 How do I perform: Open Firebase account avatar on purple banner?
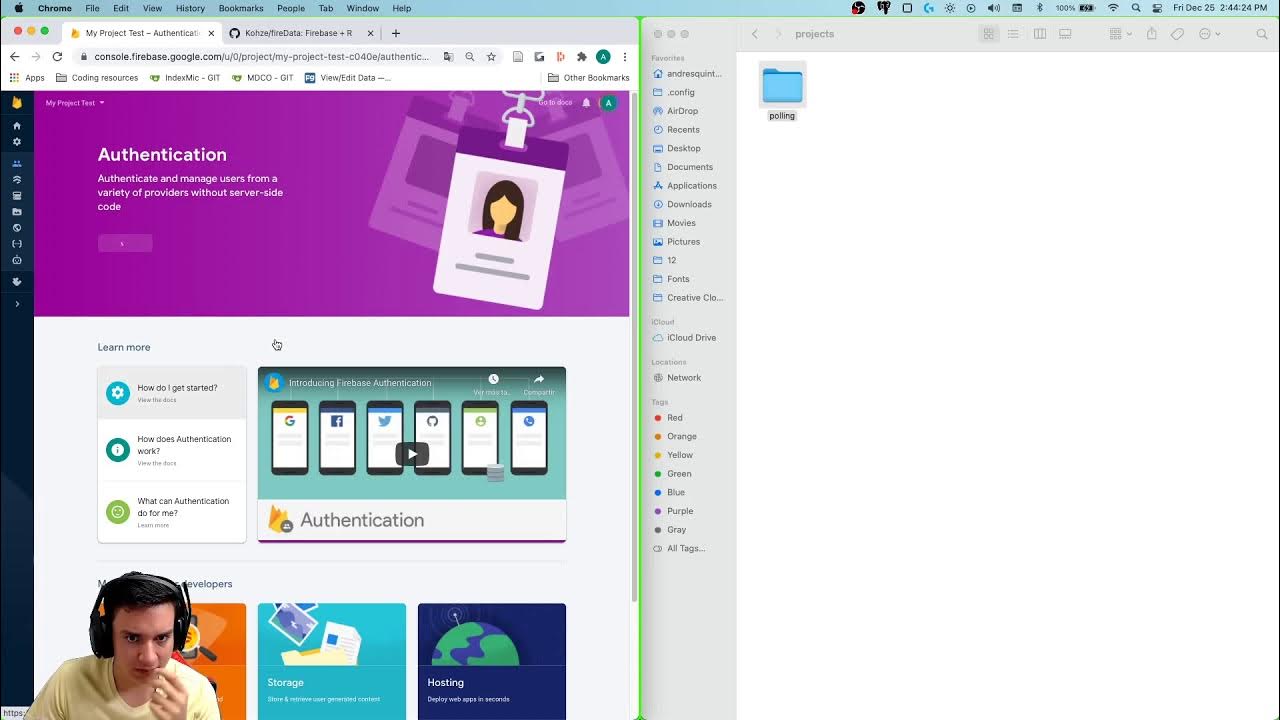click(x=608, y=103)
